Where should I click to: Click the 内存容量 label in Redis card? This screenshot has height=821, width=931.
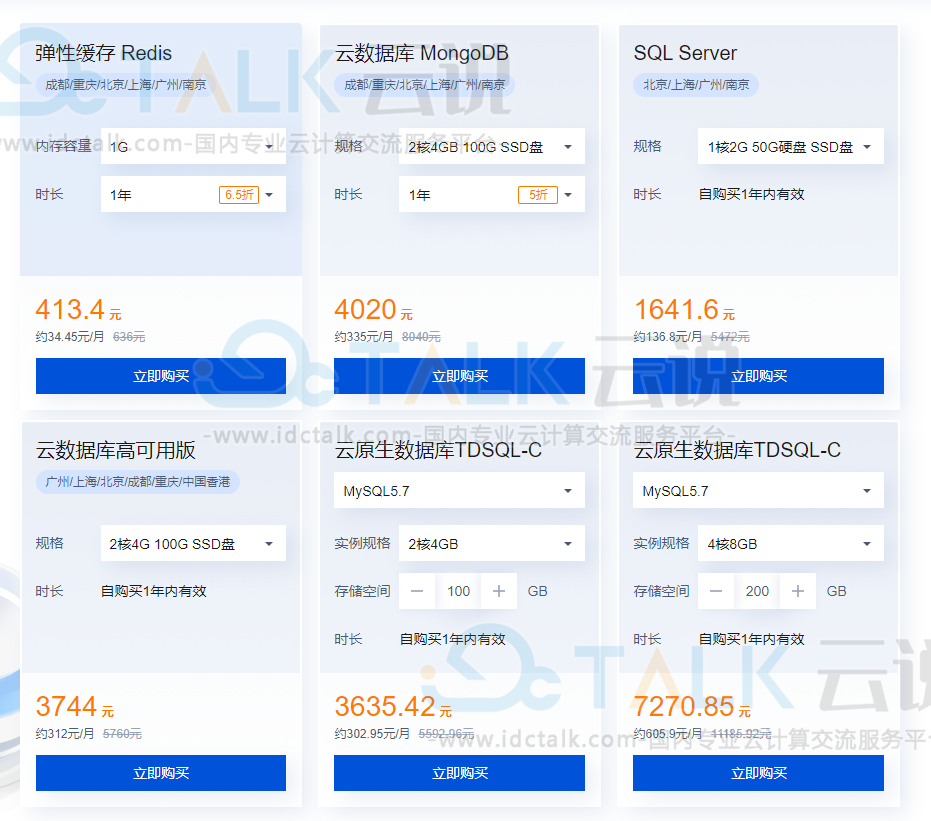tap(64, 146)
